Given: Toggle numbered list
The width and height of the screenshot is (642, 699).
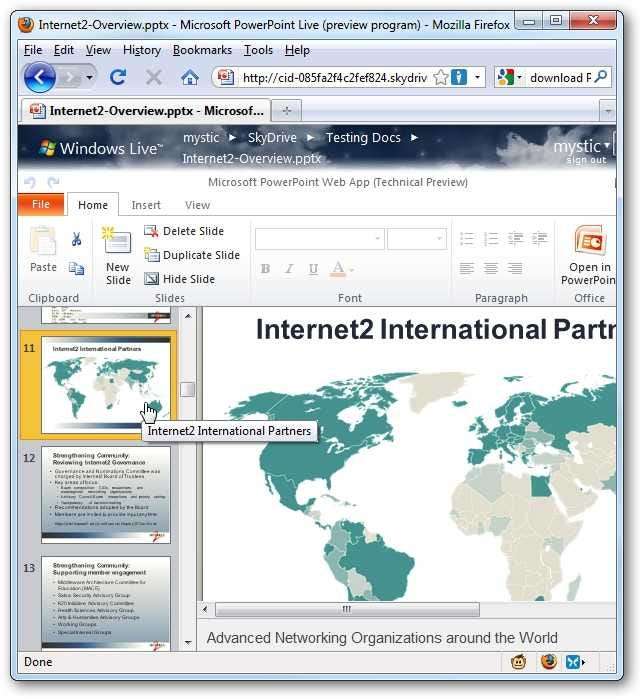Looking at the screenshot, I should 491,239.
